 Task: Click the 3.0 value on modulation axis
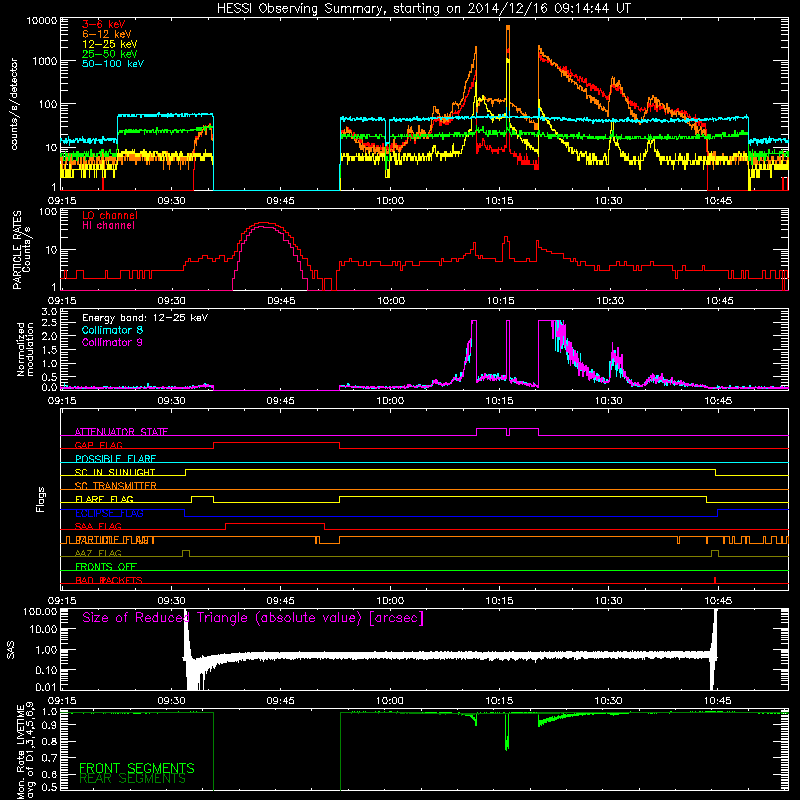click(x=49, y=312)
